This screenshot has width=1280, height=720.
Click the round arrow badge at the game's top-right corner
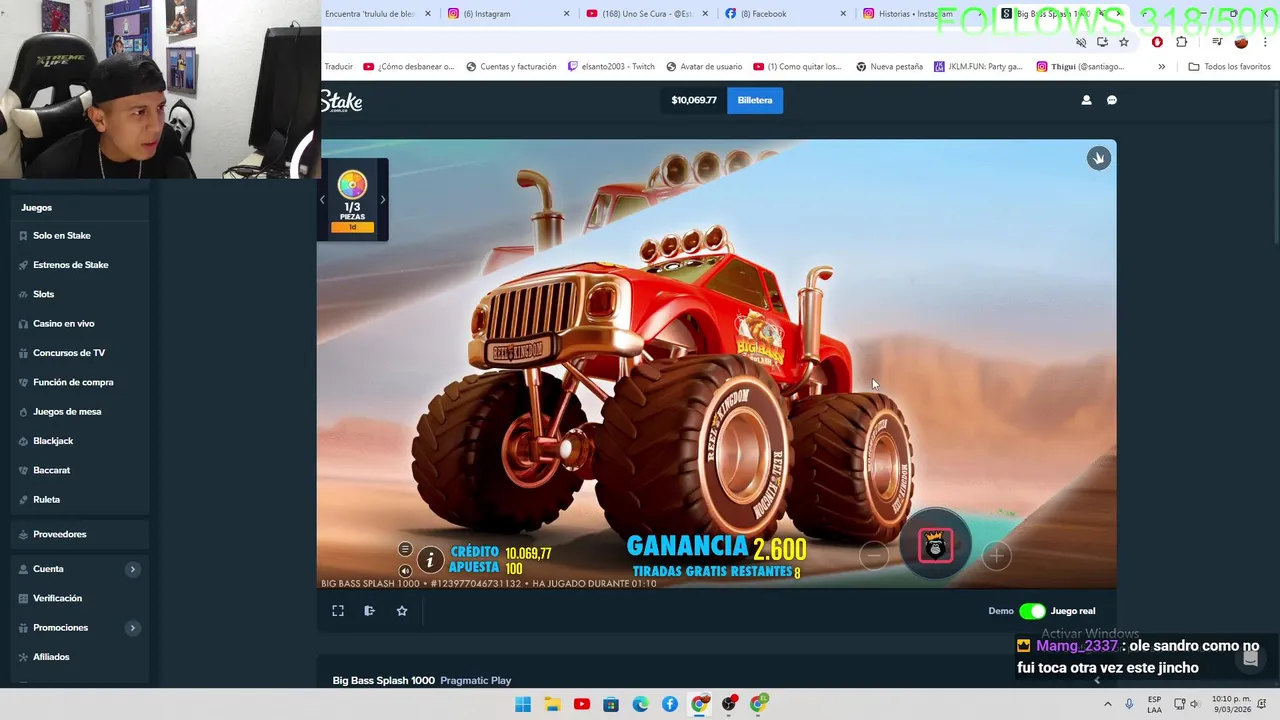pyautogui.click(x=1099, y=158)
